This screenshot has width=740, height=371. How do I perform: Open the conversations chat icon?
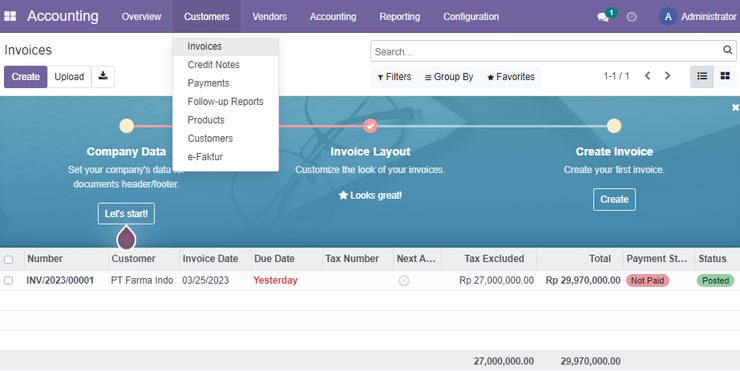point(603,17)
